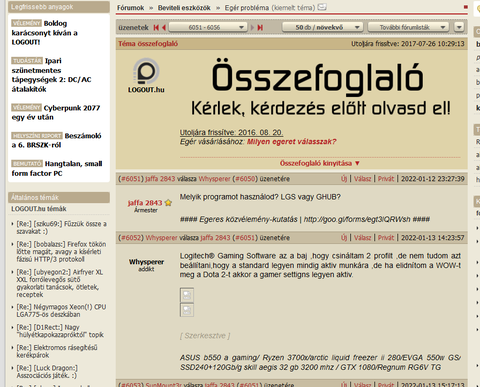Open the Firefox tökön lőtte magát topic
This screenshot has width=480, height=387.
pos(61,252)
